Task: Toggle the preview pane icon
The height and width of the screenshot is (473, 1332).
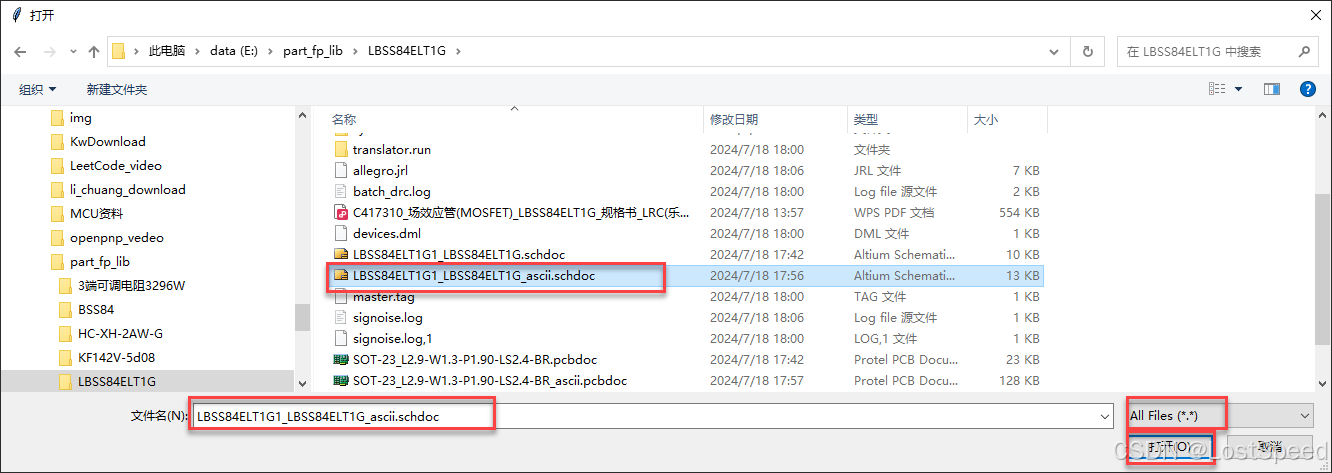Action: pos(1272,89)
